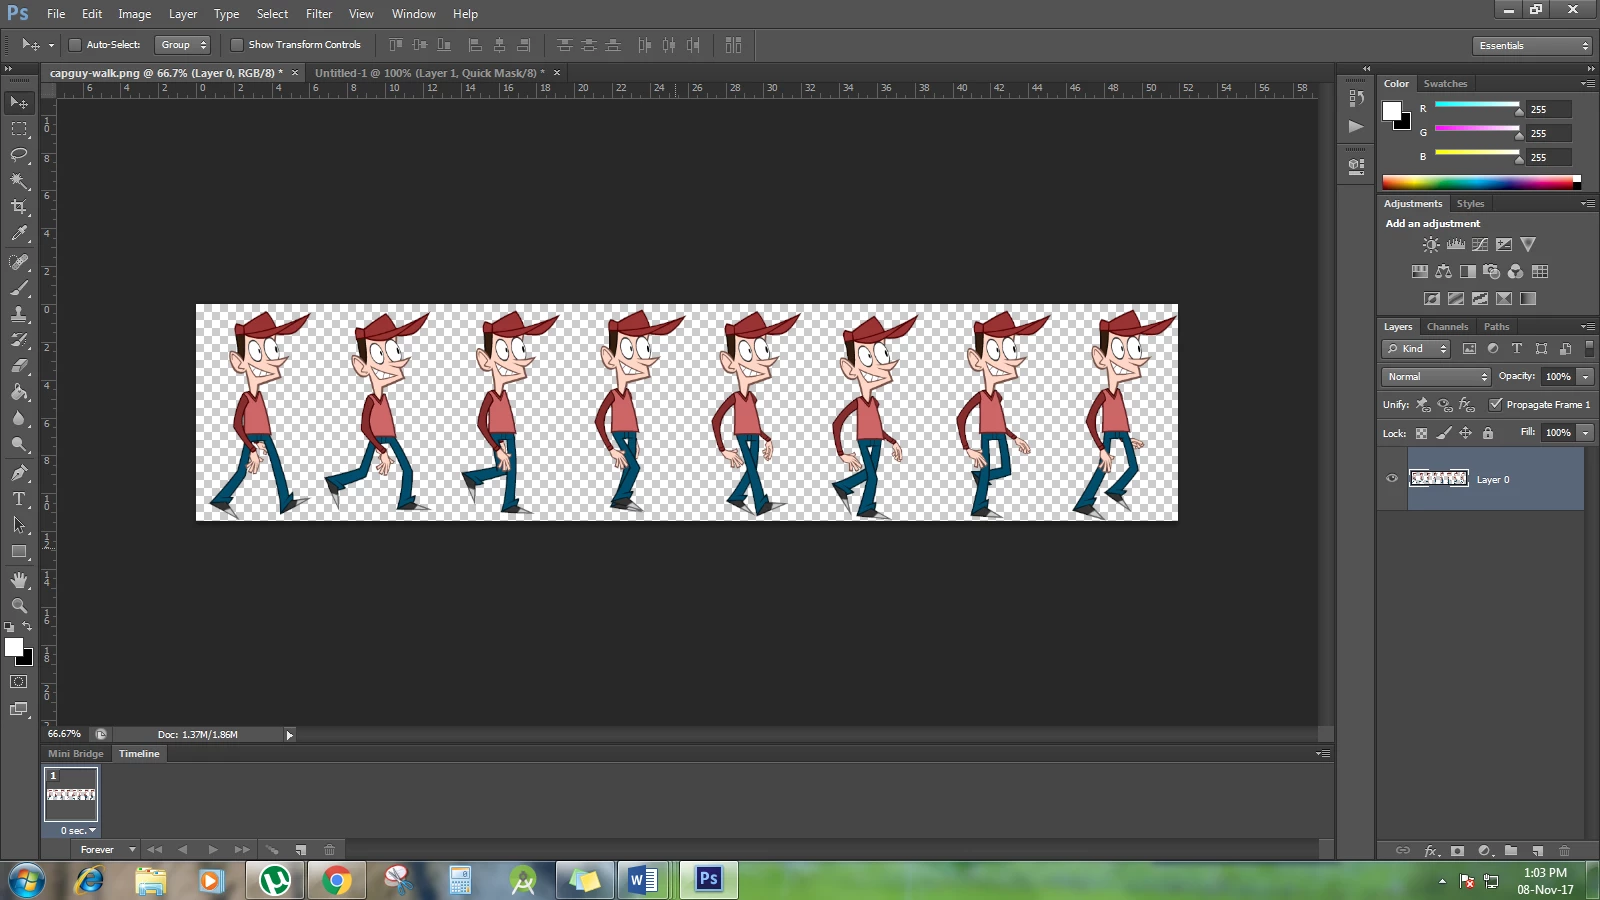This screenshot has width=1600, height=900.
Task: Launch Internet Explorer from the taskbar
Action: (x=90, y=880)
